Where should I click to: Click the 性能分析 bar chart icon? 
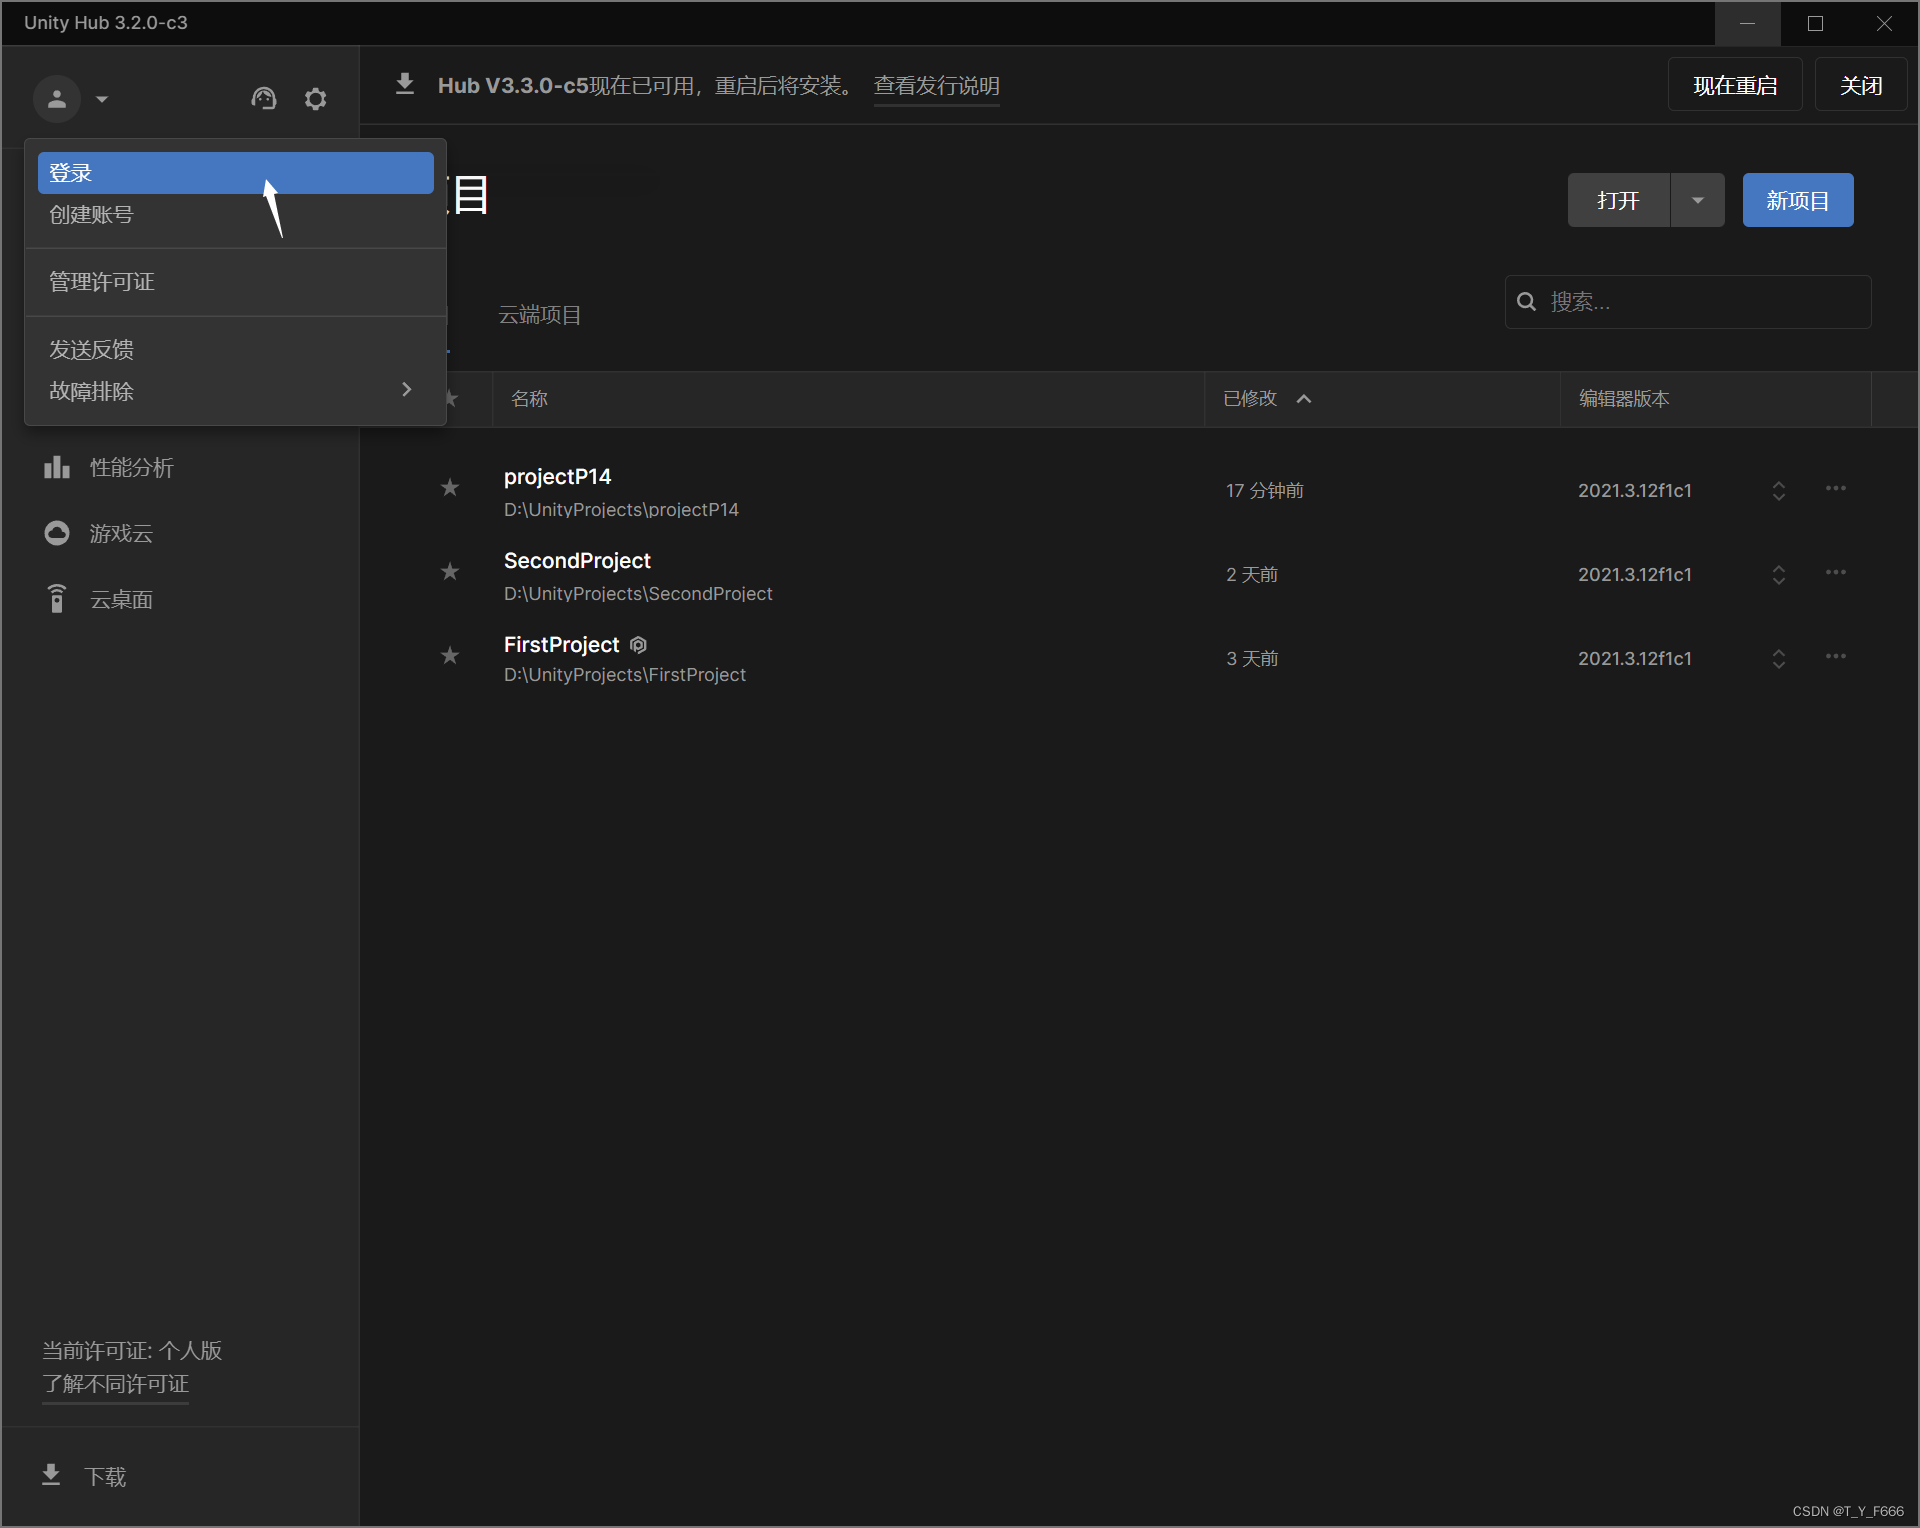tap(57, 467)
